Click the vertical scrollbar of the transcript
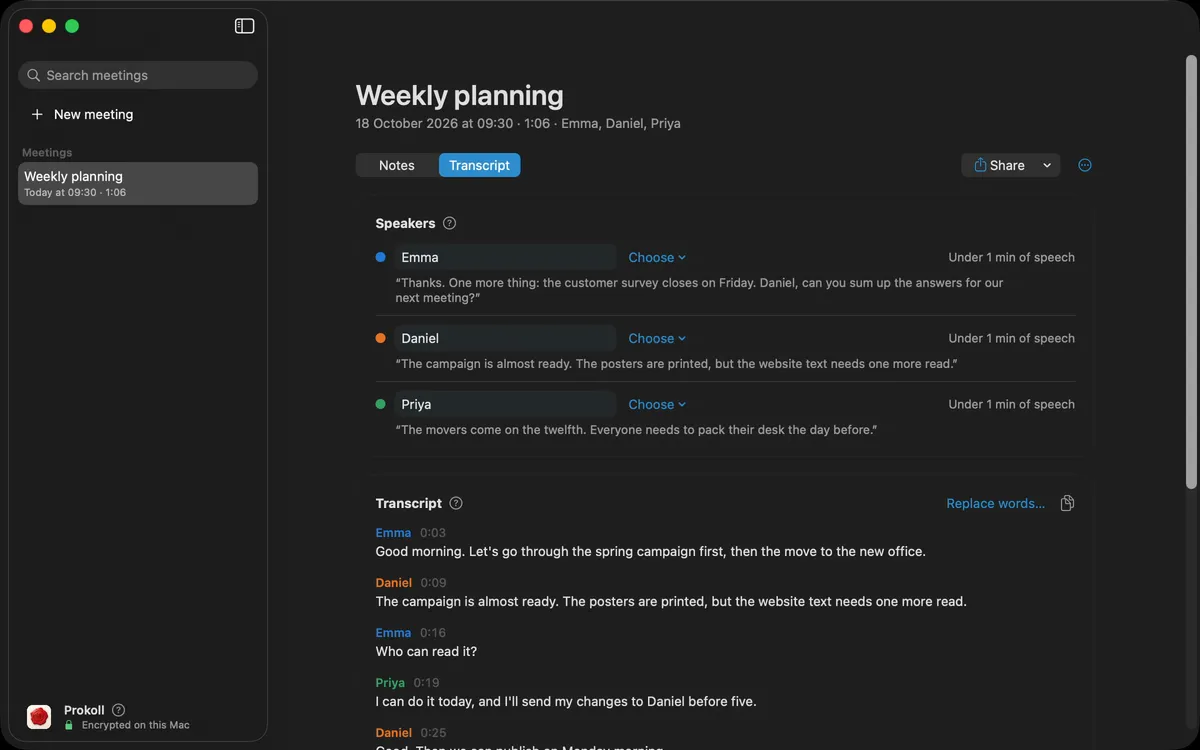The height and width of the screenshot is (750, 1200). [1191, 270]
